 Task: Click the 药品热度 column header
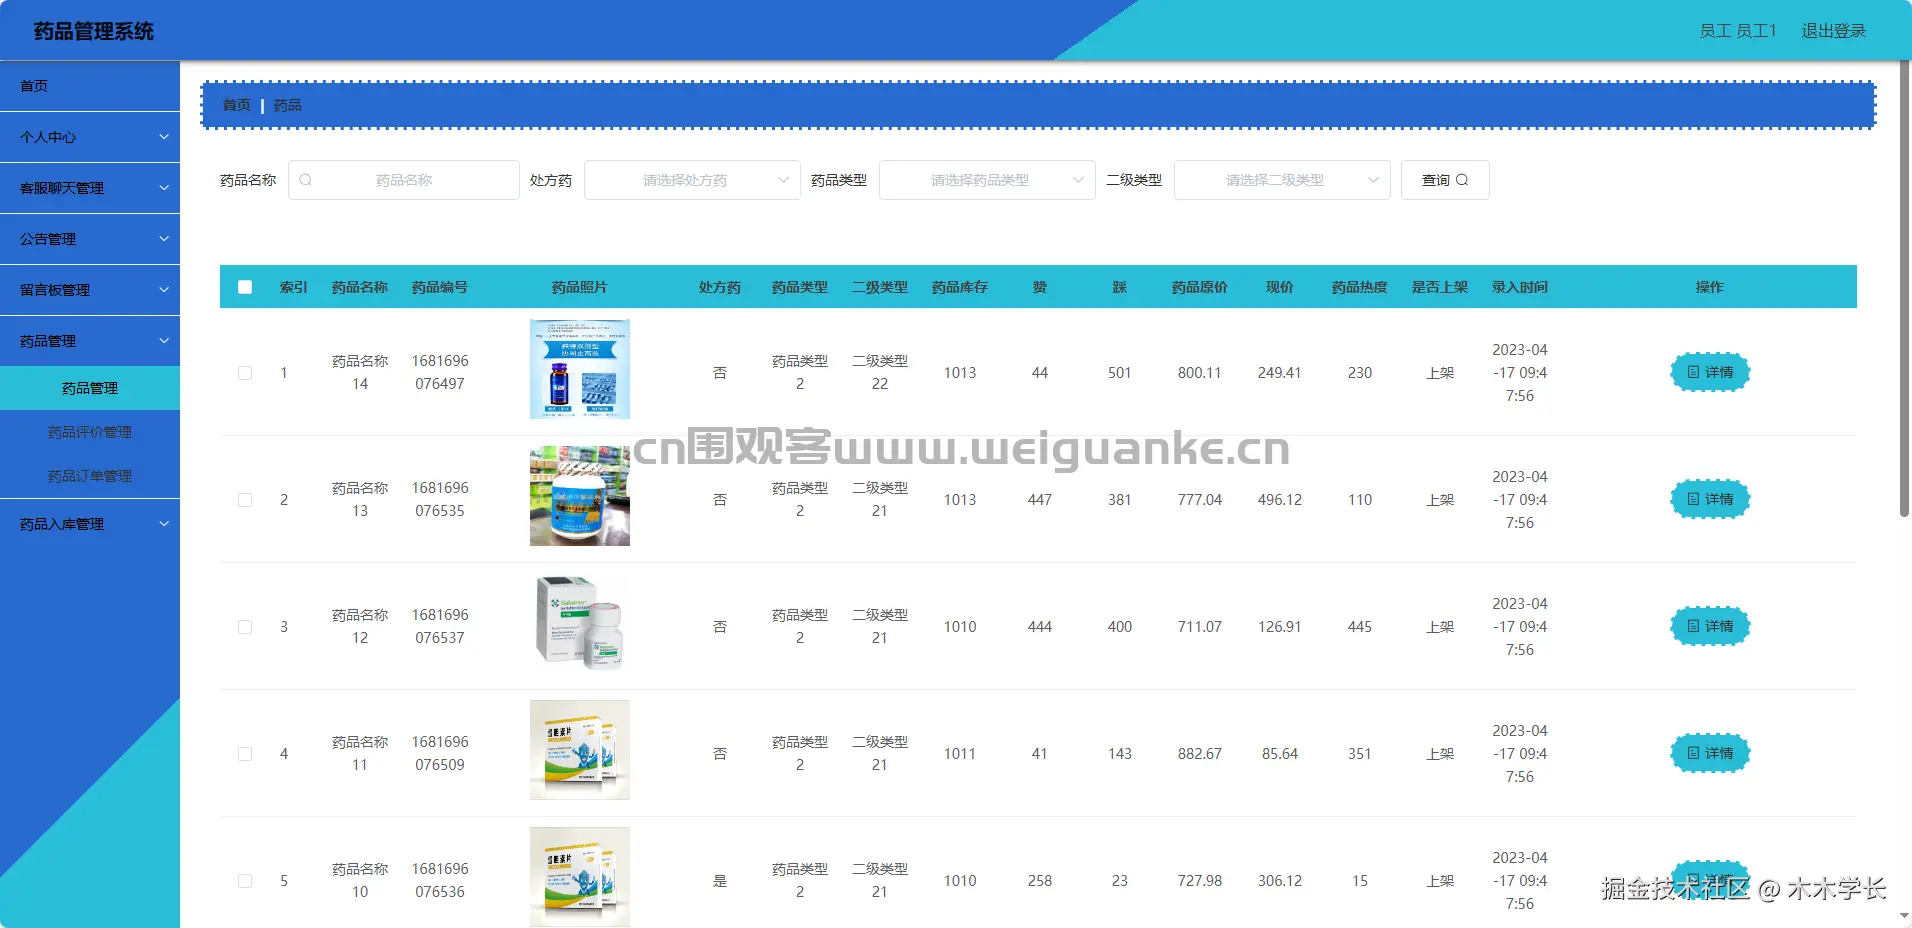tap(1360, 287)
